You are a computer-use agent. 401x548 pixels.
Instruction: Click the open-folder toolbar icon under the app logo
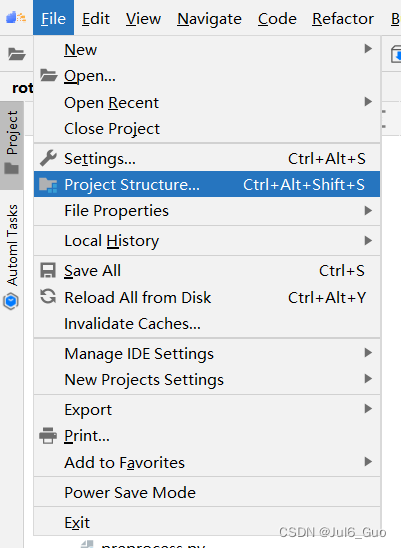[x=16, y=54]
